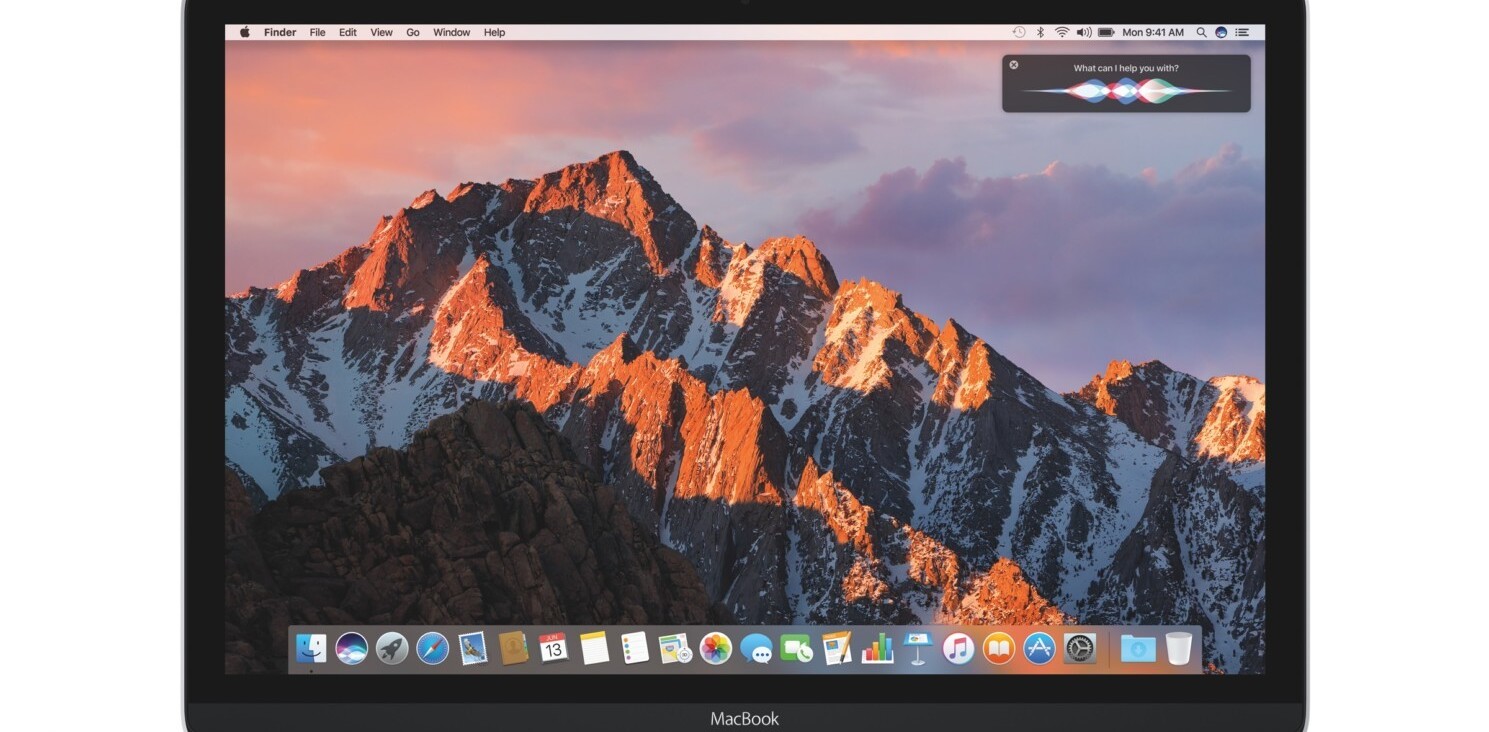
Task: Expand the Bluetooth status menu
Action: [x=1040, y=32]
